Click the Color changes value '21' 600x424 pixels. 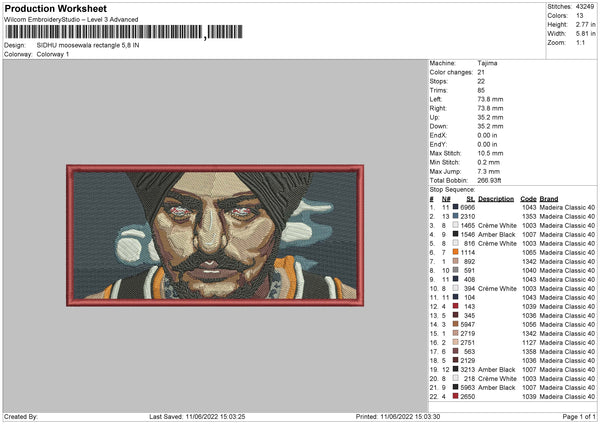click(x=481, y=72)
